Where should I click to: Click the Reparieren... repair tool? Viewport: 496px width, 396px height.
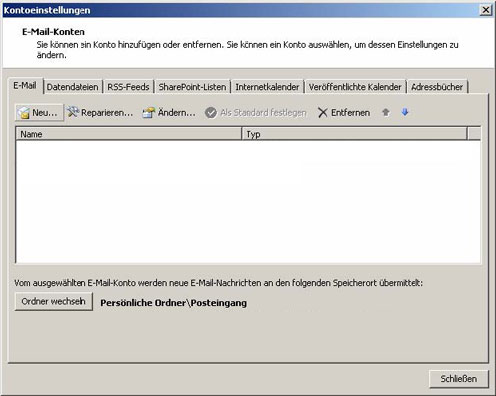(100, 113)
